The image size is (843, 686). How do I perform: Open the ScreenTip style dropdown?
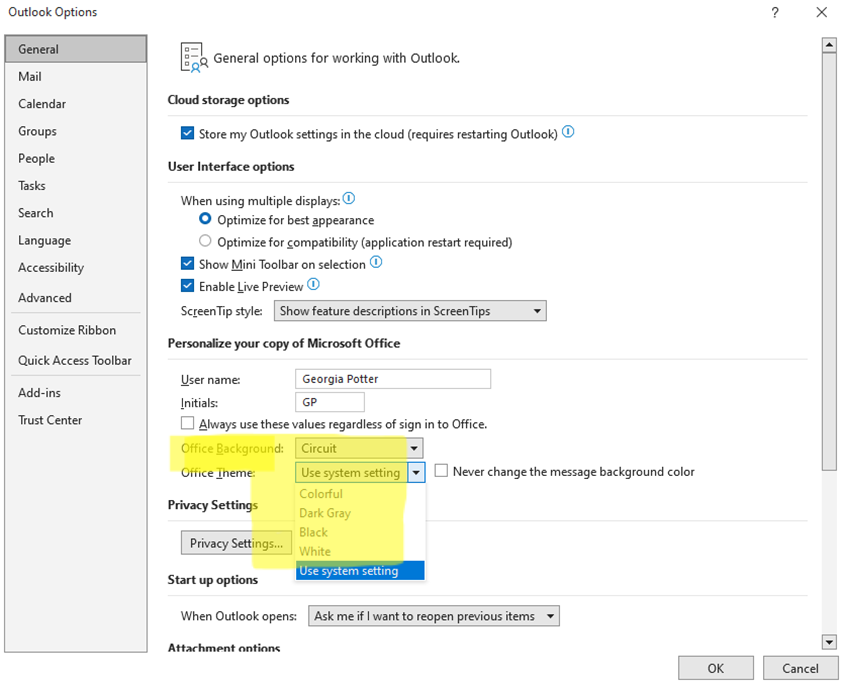tap(410, 311)
